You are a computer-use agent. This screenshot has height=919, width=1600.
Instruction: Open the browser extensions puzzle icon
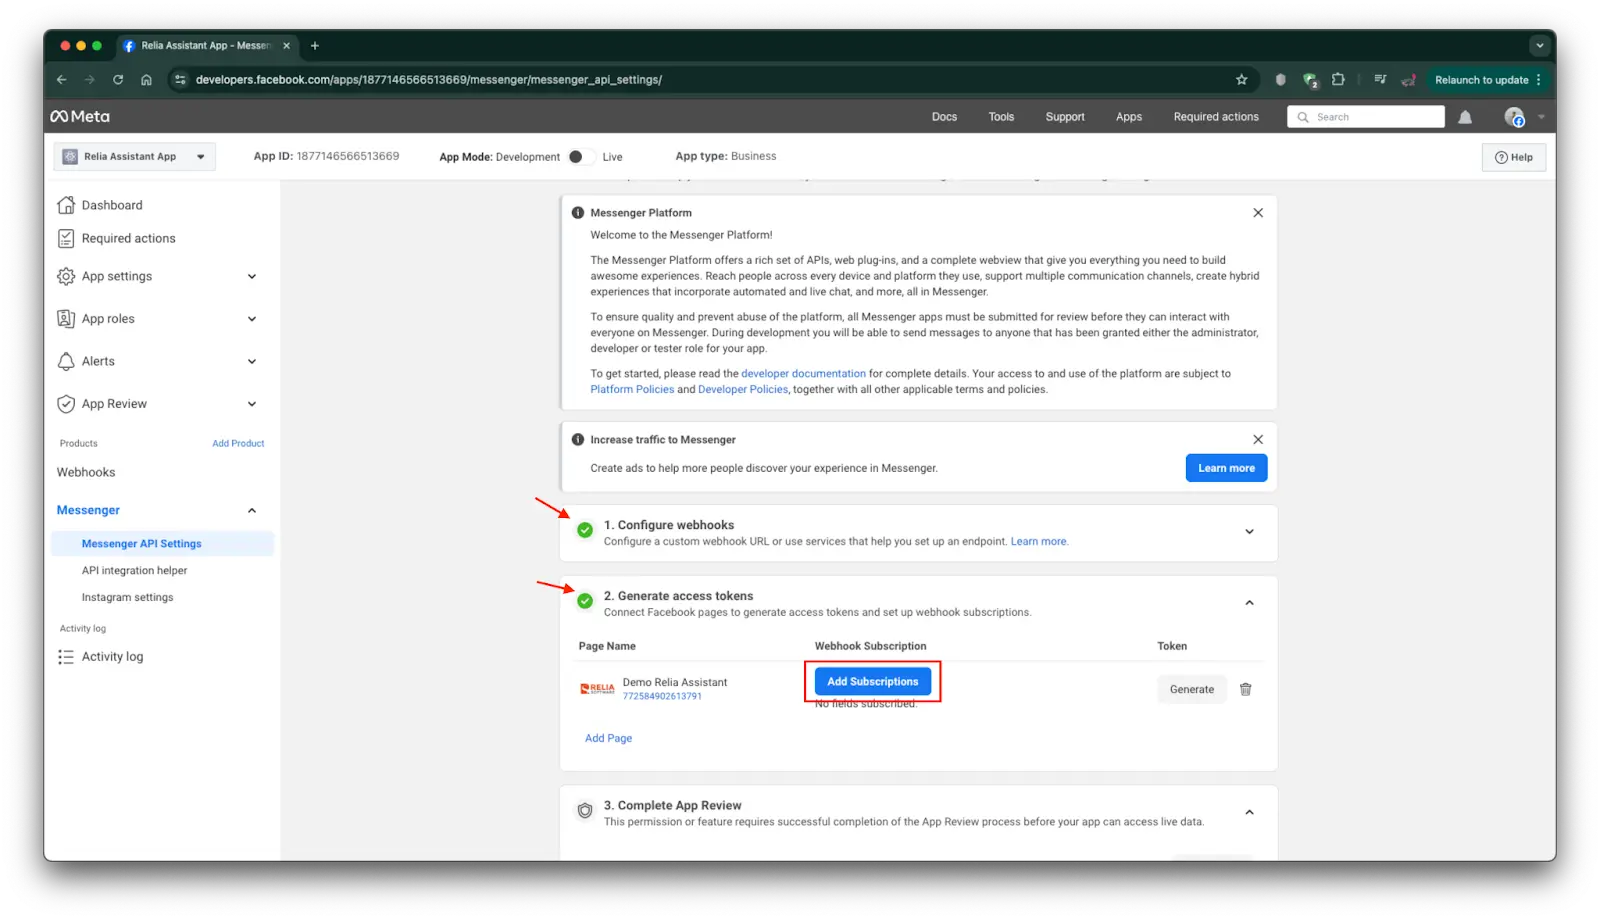tap(1338, 80)
